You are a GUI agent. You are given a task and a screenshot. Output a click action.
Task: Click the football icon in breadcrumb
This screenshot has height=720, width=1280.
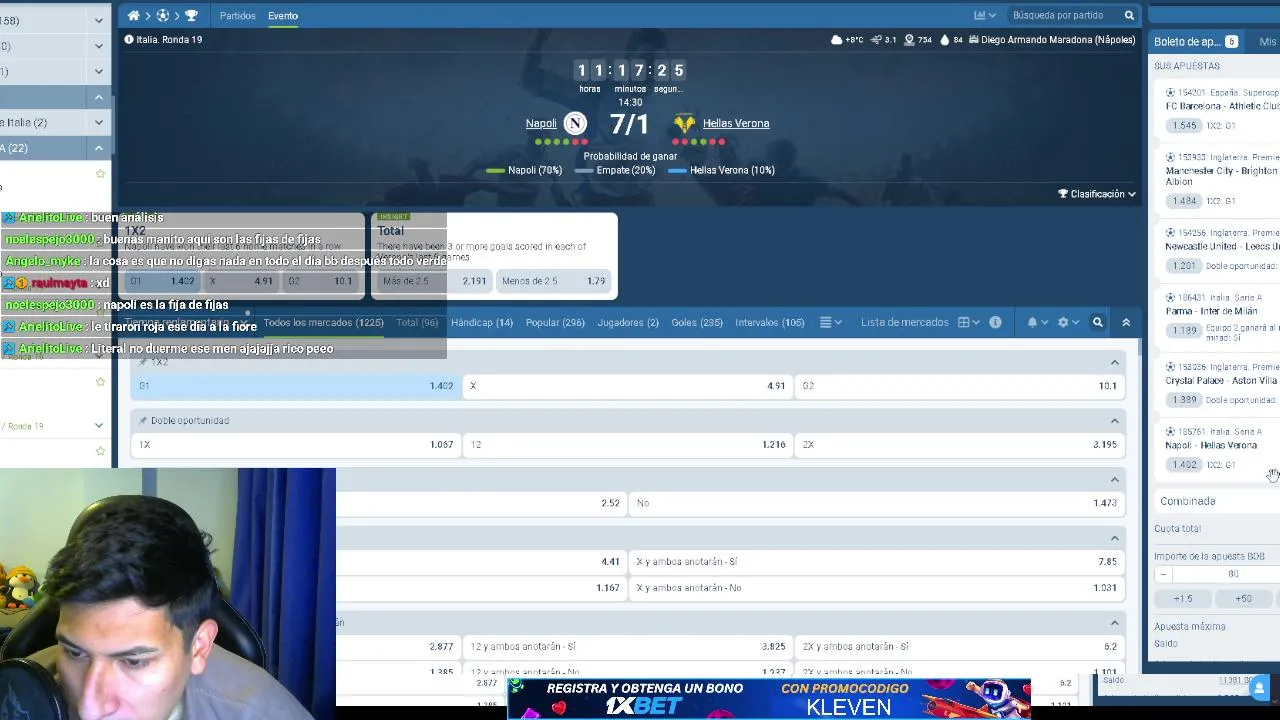click(162, 16)
